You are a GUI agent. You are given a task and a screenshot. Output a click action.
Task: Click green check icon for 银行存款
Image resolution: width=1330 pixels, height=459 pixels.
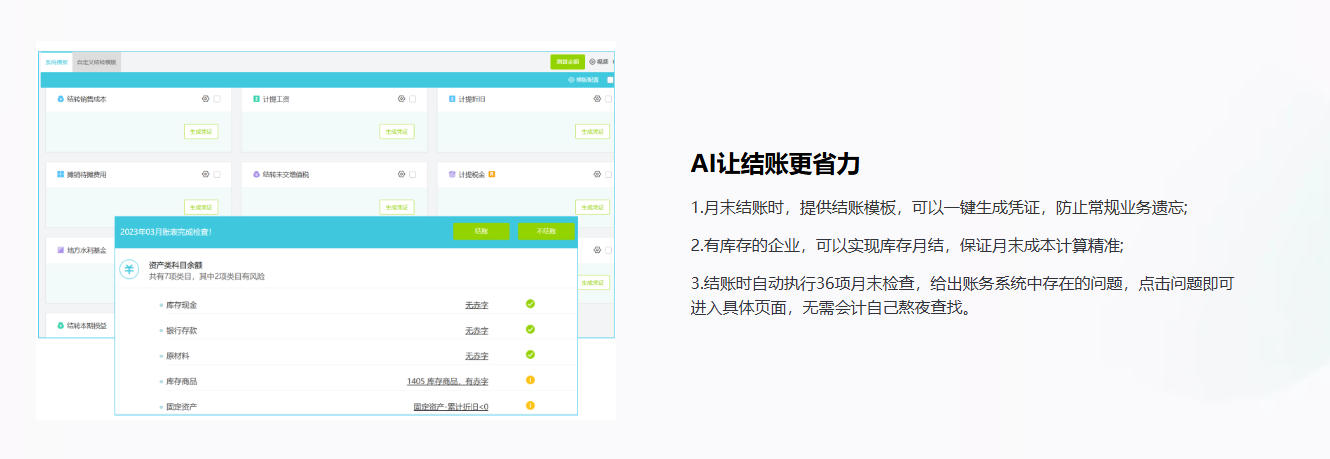pos(530,329)
